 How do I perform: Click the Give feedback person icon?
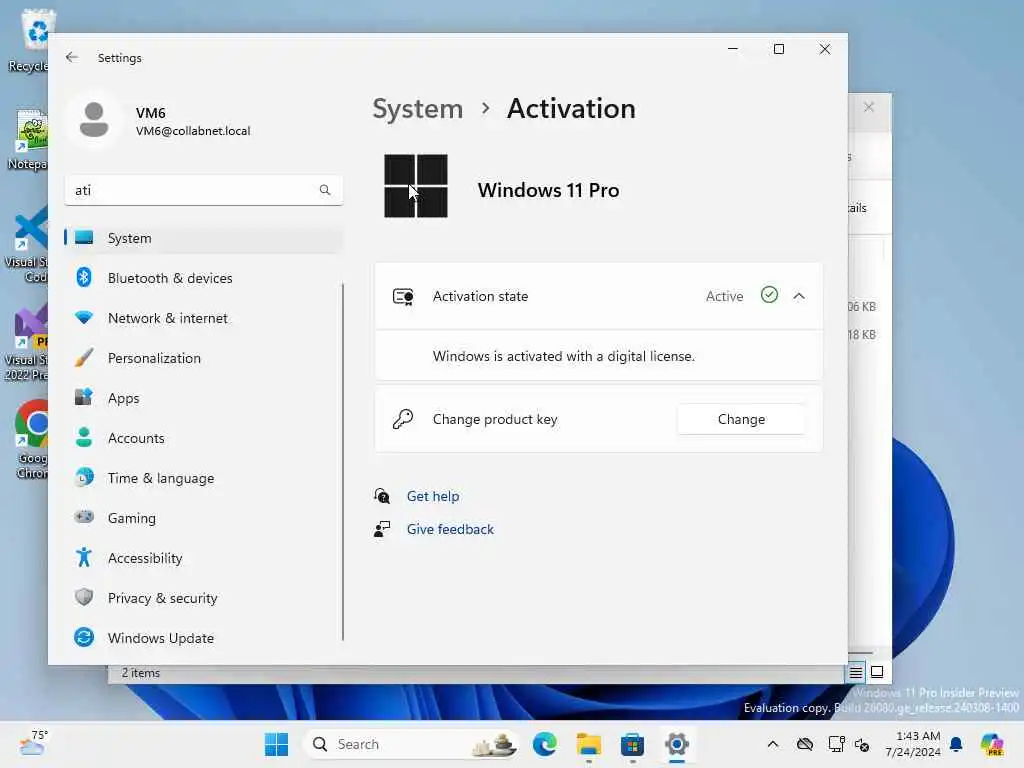[x=382, y=529]
